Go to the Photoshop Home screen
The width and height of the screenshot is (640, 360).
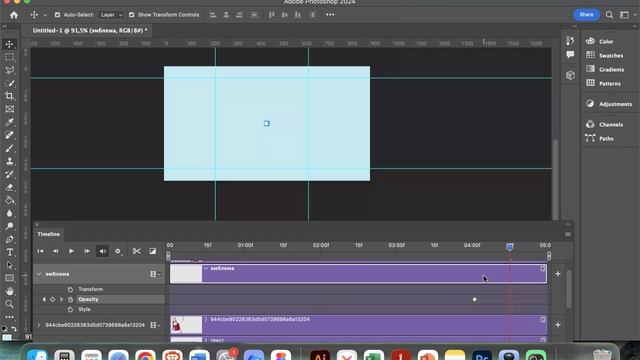14,15
